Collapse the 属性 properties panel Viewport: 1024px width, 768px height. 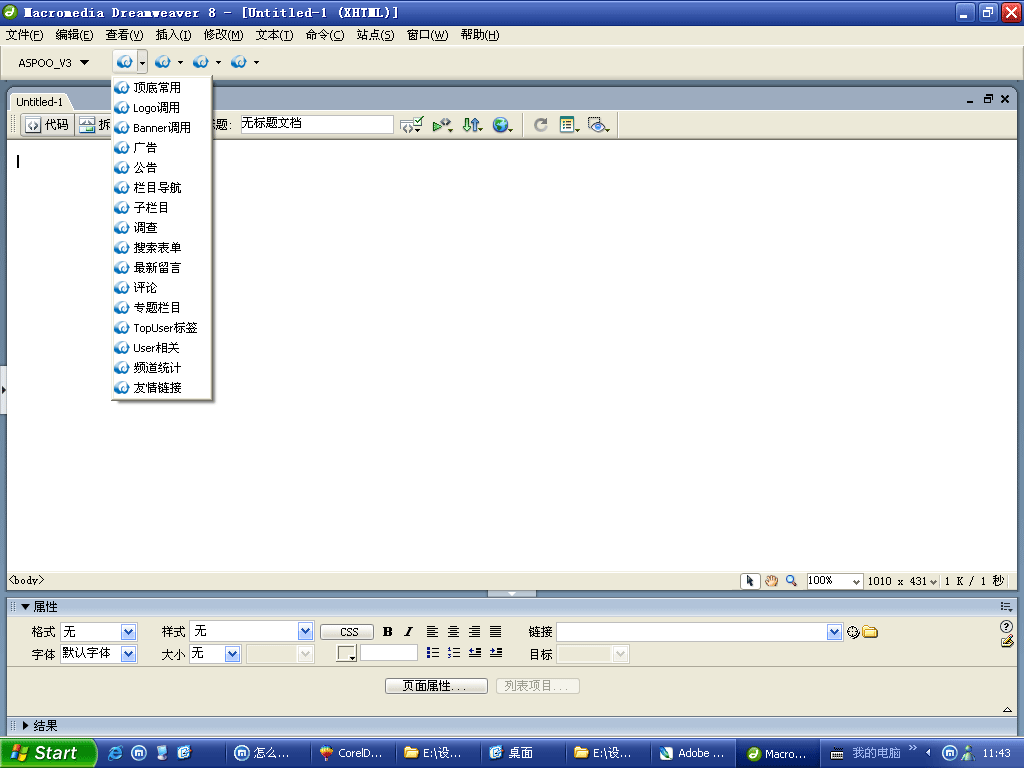click(x=25, y=607)
